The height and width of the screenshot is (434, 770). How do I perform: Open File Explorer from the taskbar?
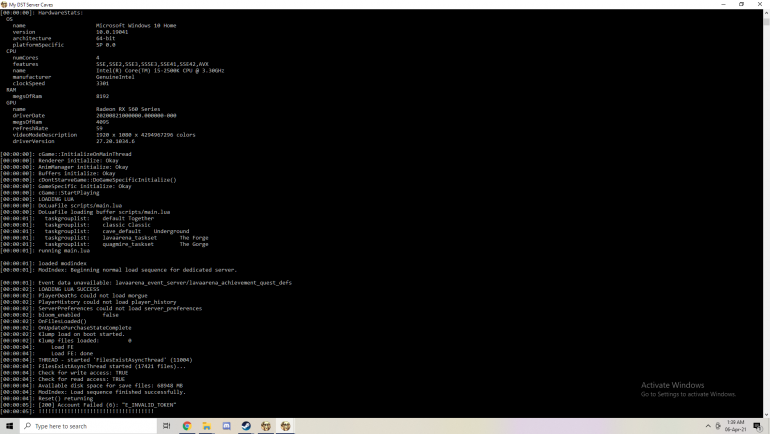(x=206, y=426)
